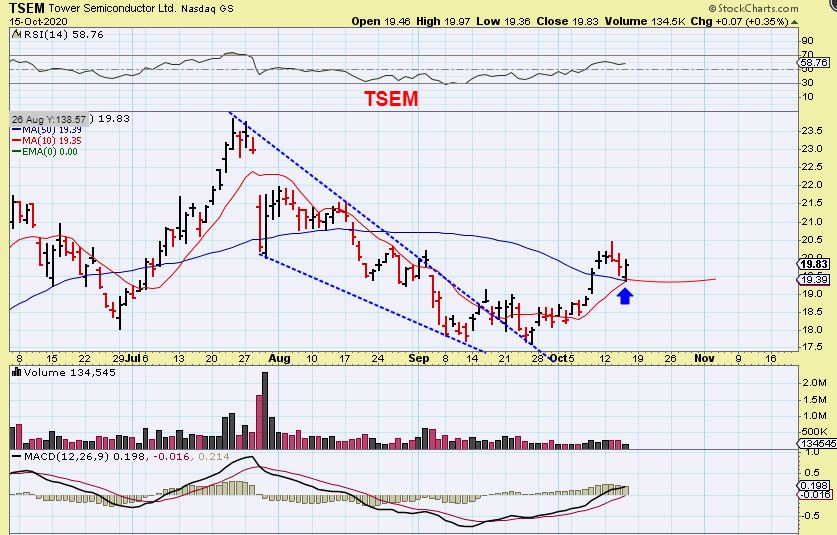The image size is (837, 535).
Task: Click the Volume 134,545 panel label
Action: (x=69, y=373)
